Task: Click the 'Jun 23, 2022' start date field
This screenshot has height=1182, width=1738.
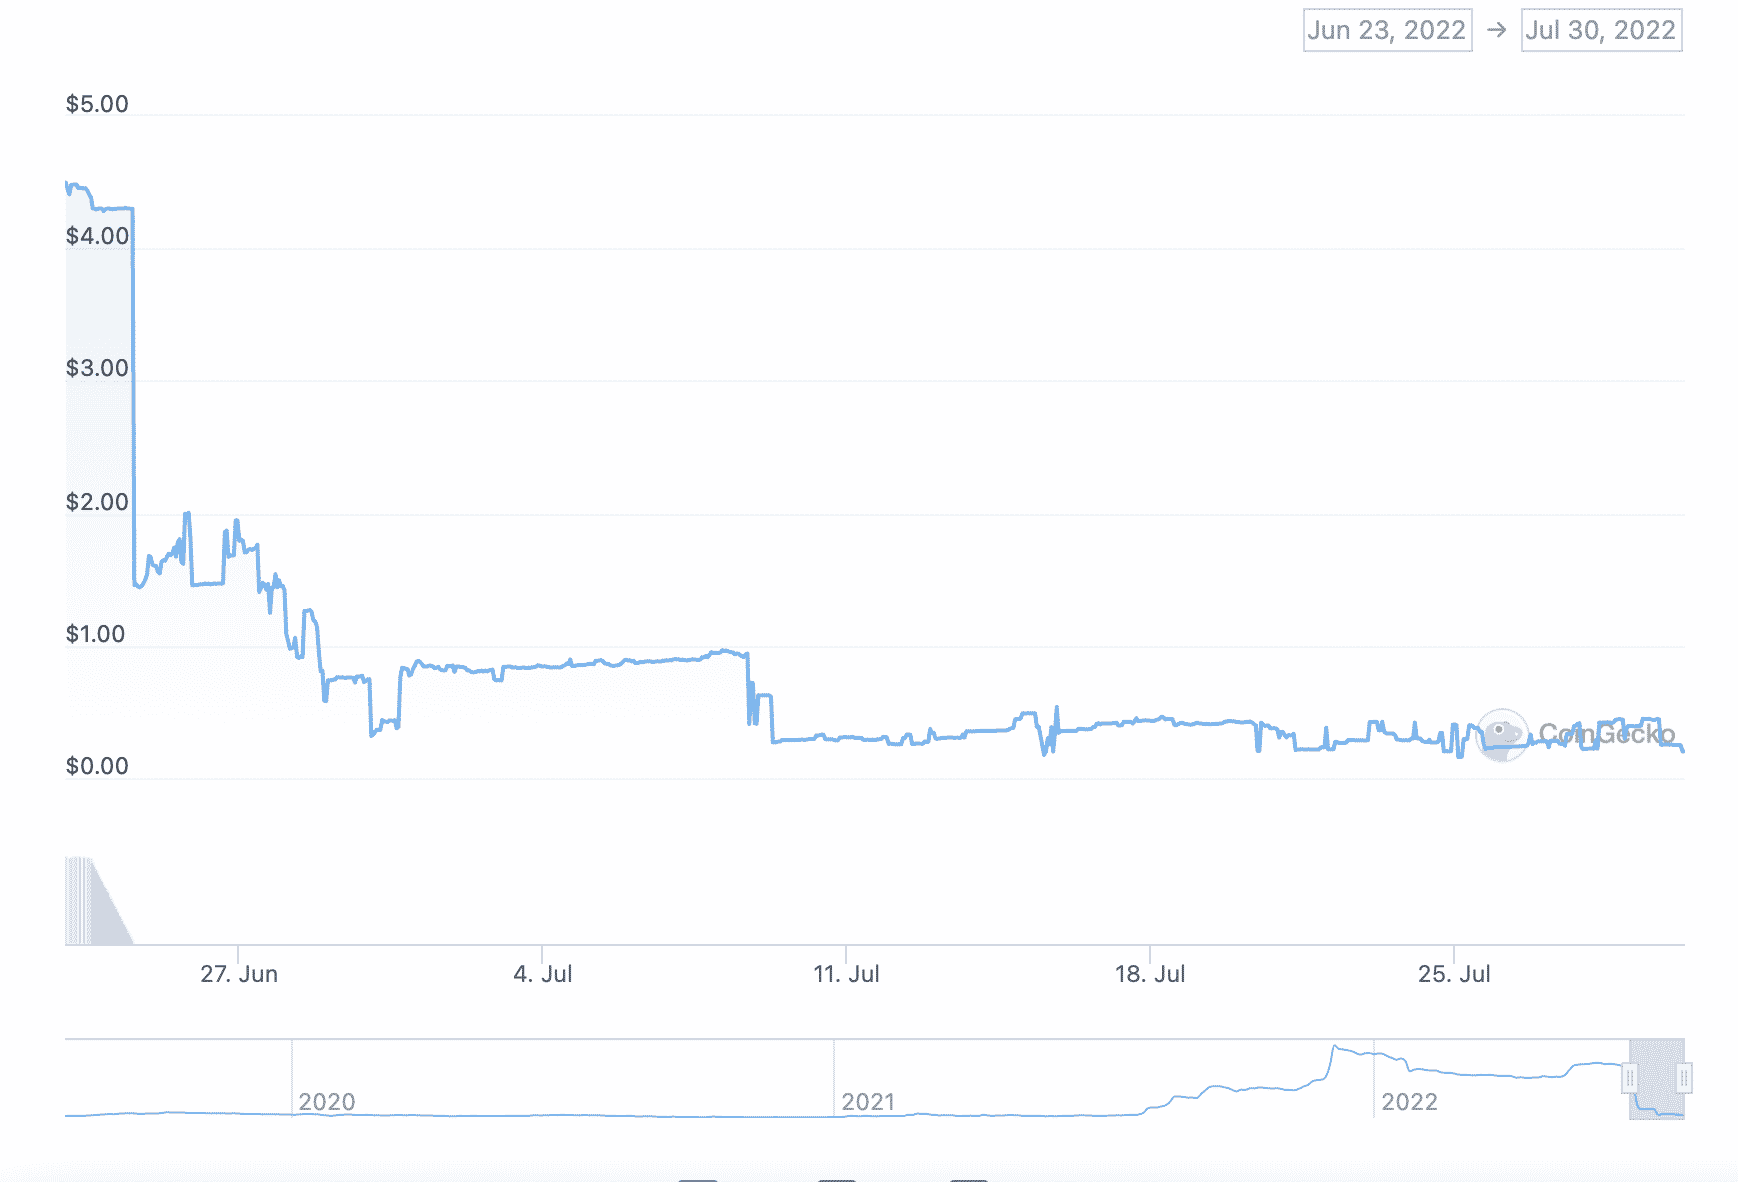Action: point(1387,30)
